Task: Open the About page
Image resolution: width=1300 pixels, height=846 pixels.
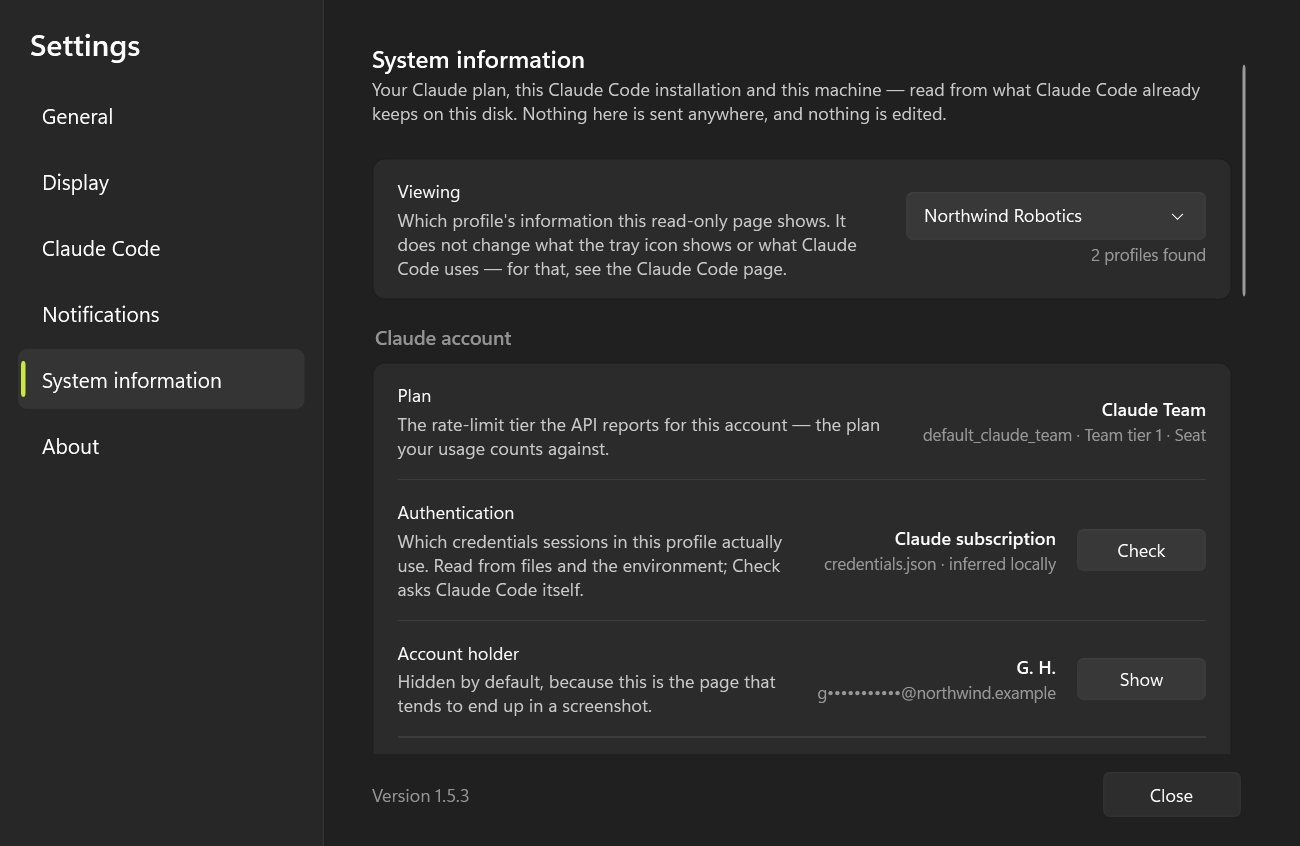Action: click(161, 447)
